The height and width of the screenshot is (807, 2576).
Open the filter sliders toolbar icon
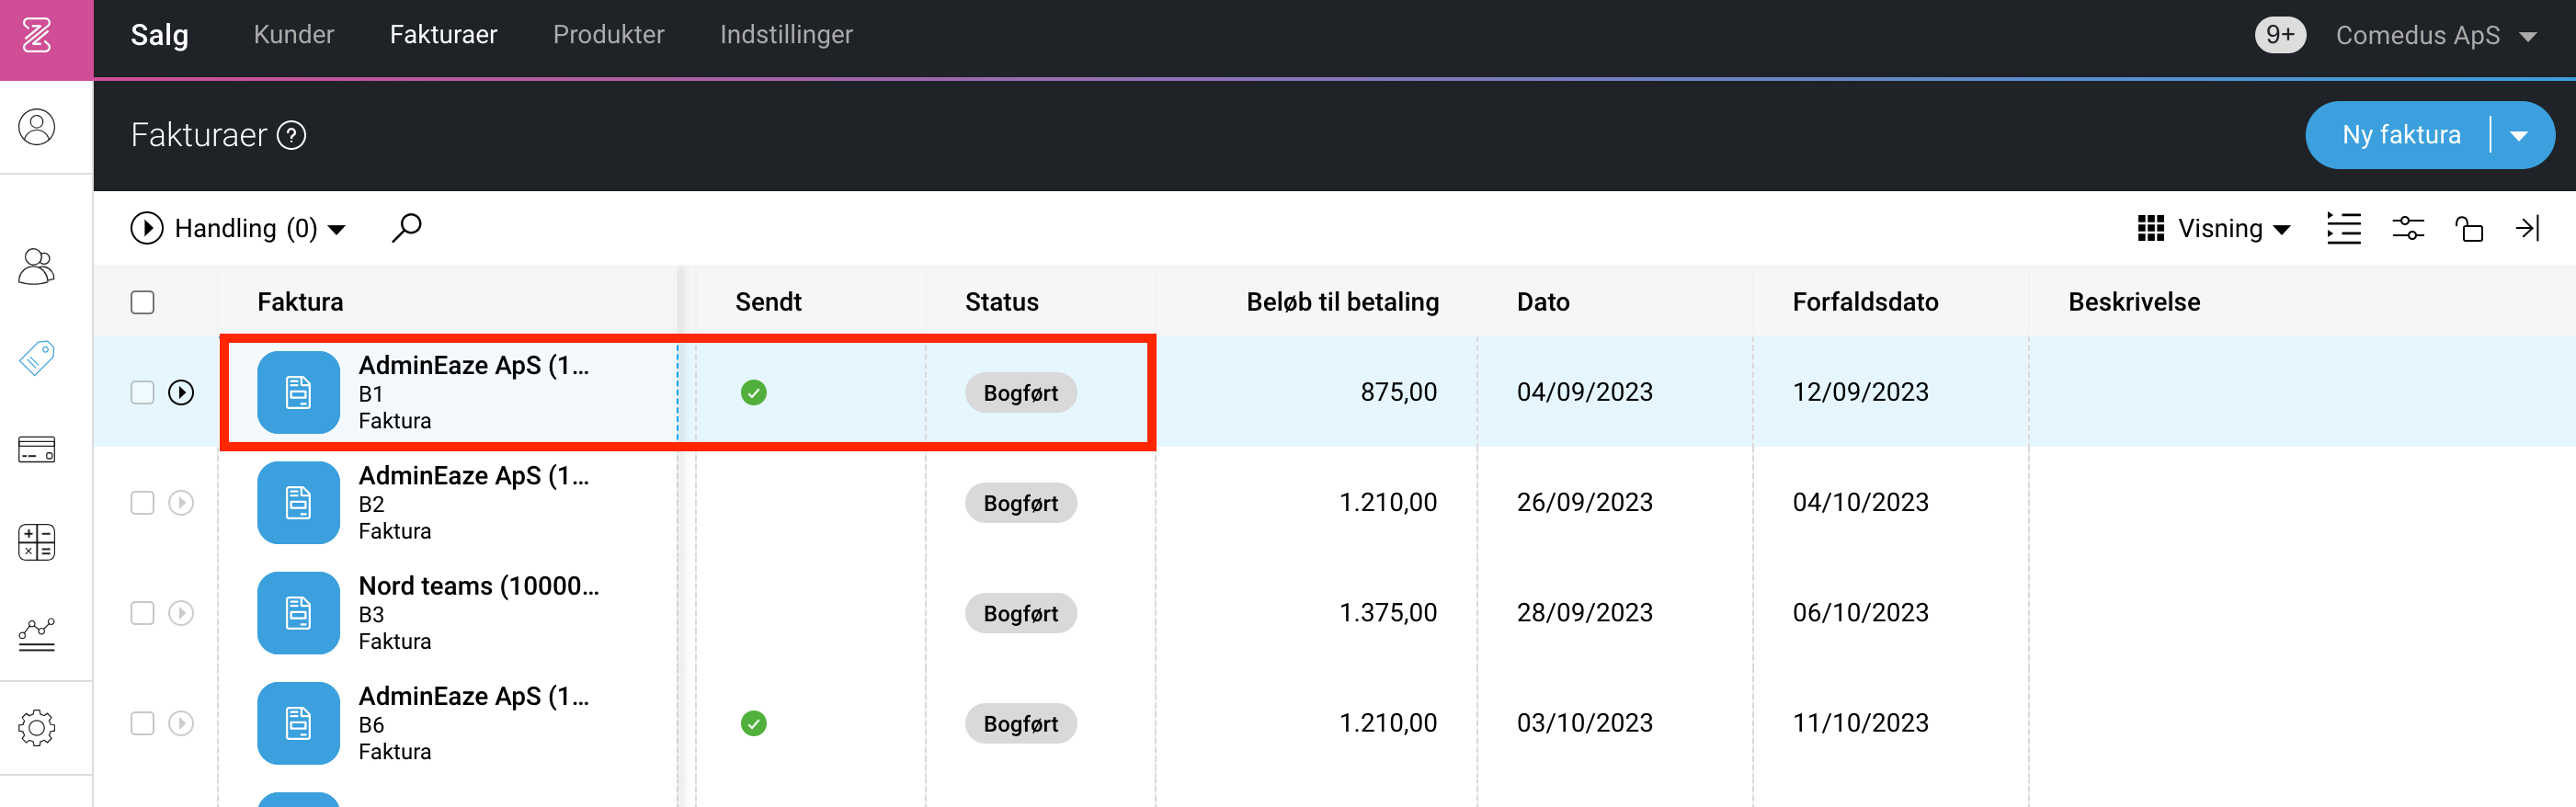(2408, 228)
